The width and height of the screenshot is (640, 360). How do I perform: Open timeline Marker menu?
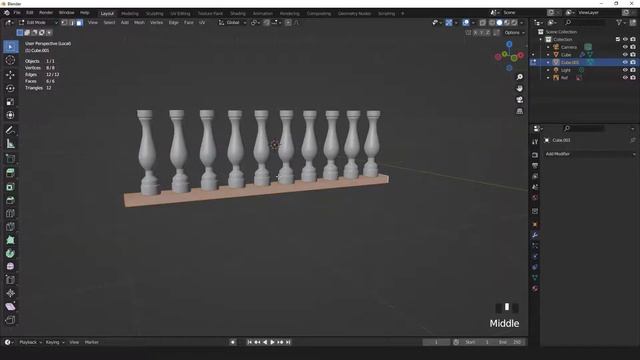[x=91, y=342]
